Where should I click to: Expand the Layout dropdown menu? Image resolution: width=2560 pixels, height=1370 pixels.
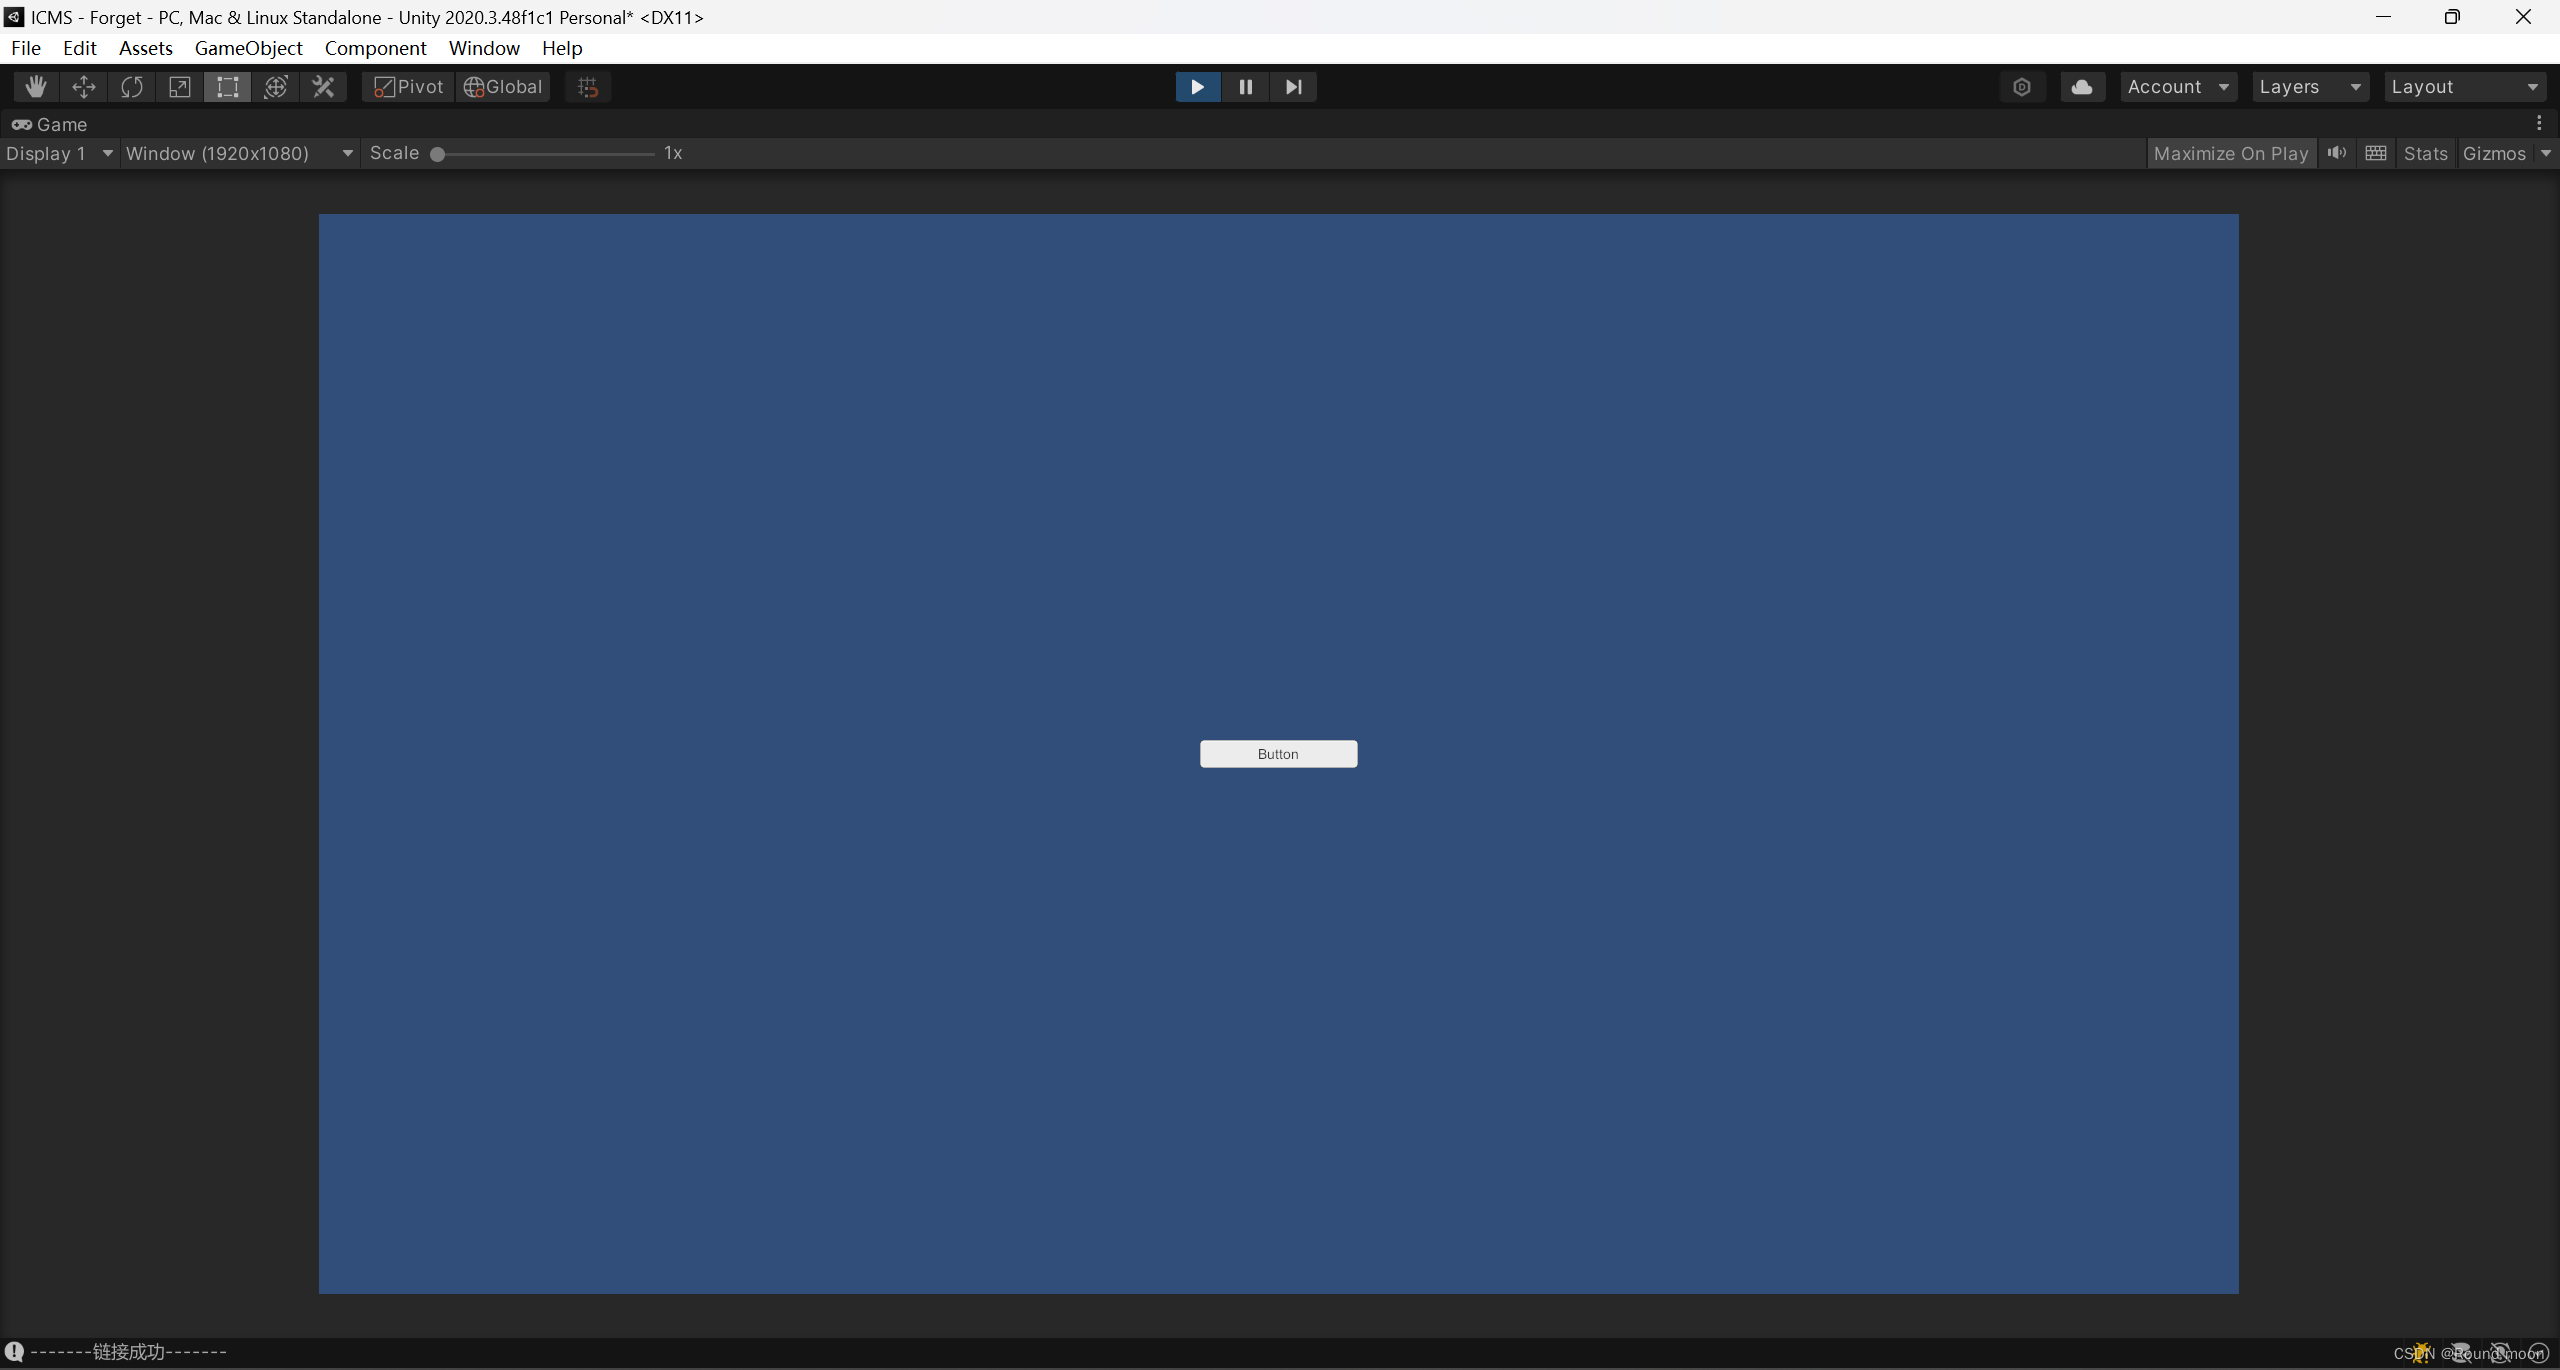(x=2463, y=86)
